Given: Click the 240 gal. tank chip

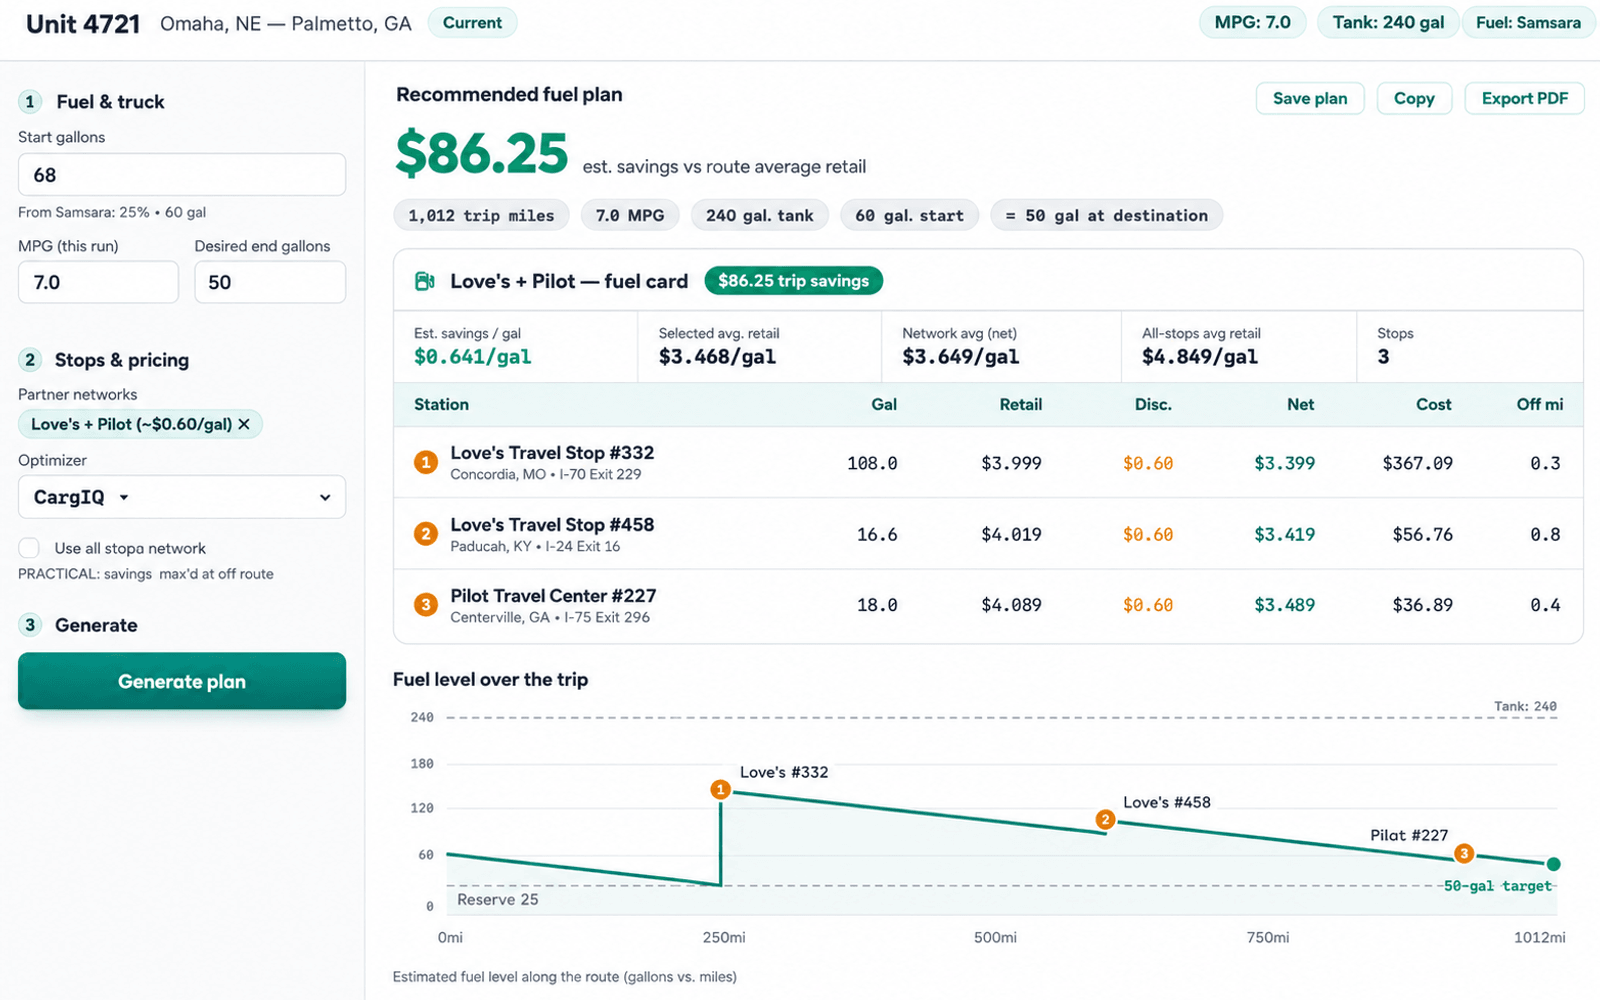Looking at the screenshot, I should [760, 215].
